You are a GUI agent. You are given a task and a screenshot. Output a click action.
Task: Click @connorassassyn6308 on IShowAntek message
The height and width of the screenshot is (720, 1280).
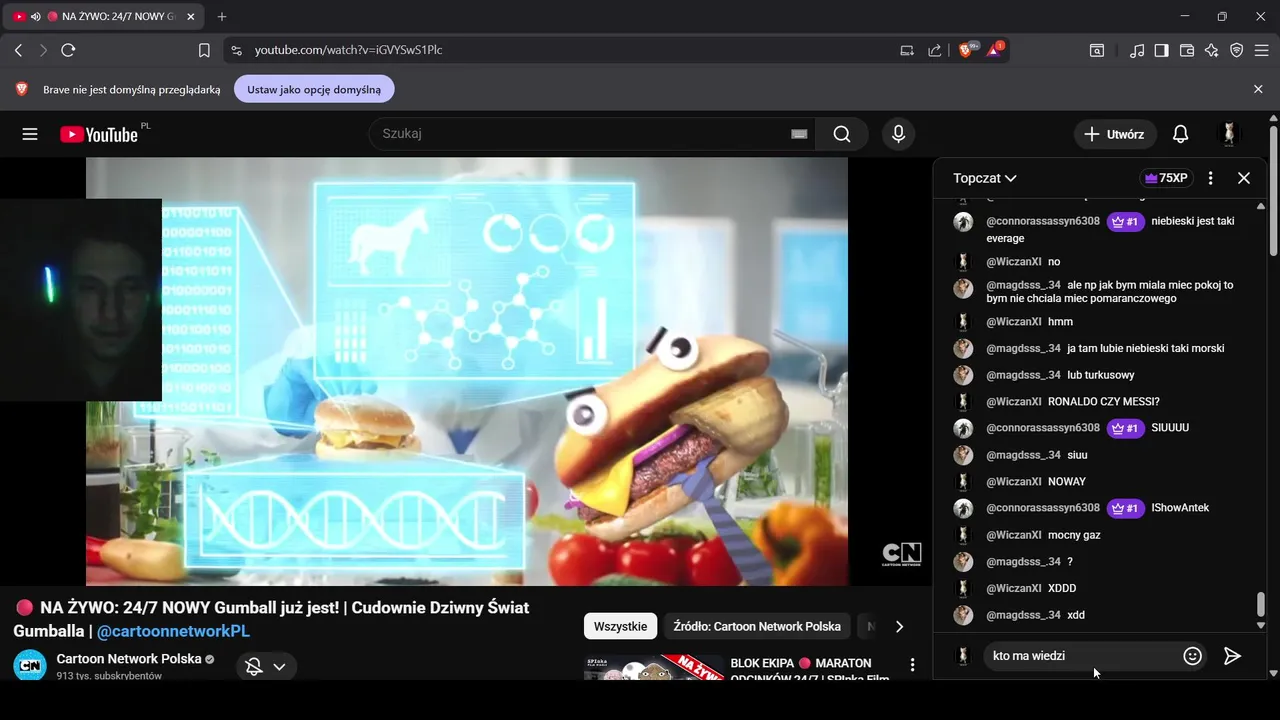(1043, 508)
